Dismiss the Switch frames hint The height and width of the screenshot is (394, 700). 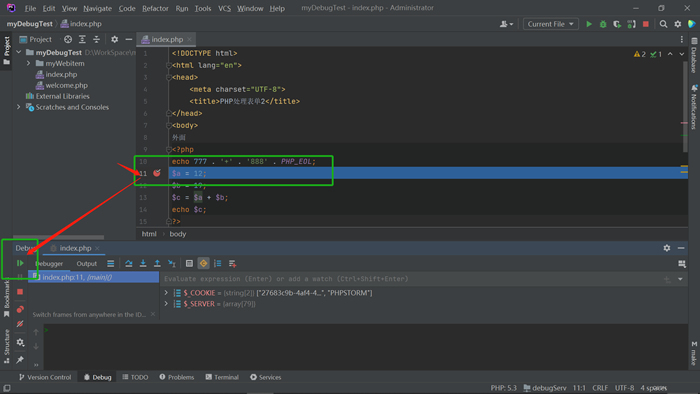click(153, 314)
